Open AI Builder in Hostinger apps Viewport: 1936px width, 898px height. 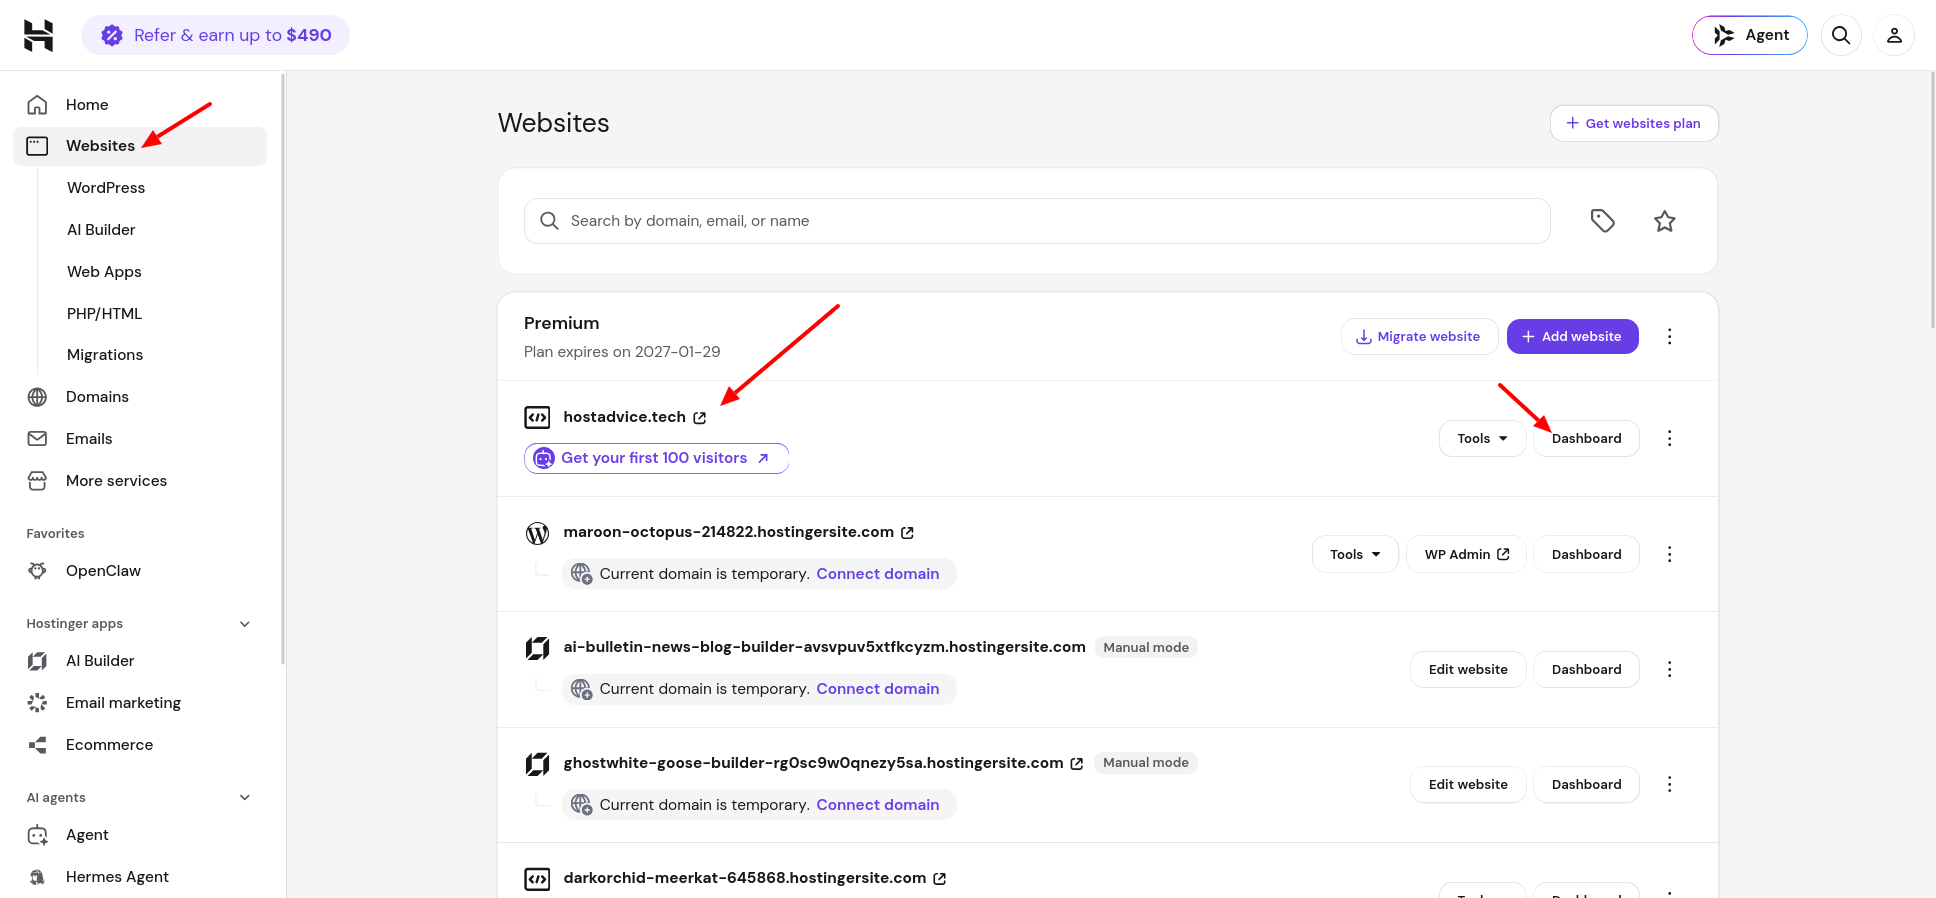100,661
